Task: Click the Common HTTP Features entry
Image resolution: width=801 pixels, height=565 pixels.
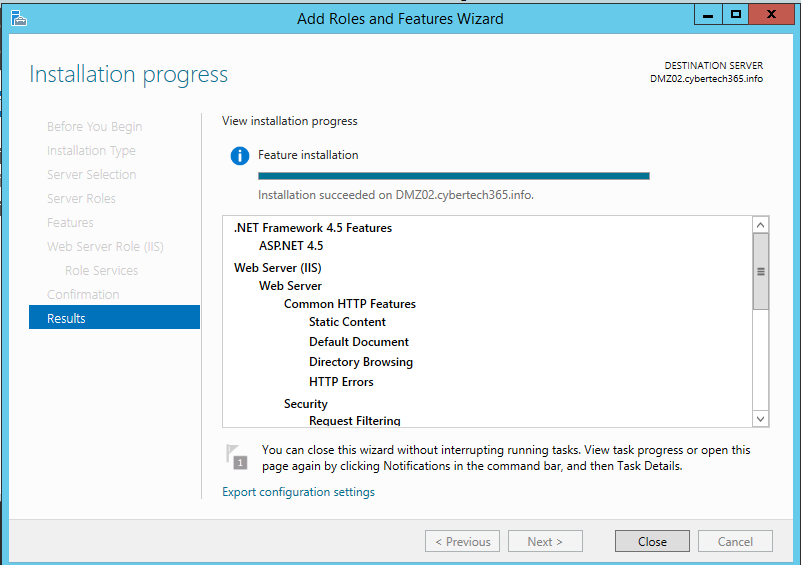Action: [x=350, y=304]
